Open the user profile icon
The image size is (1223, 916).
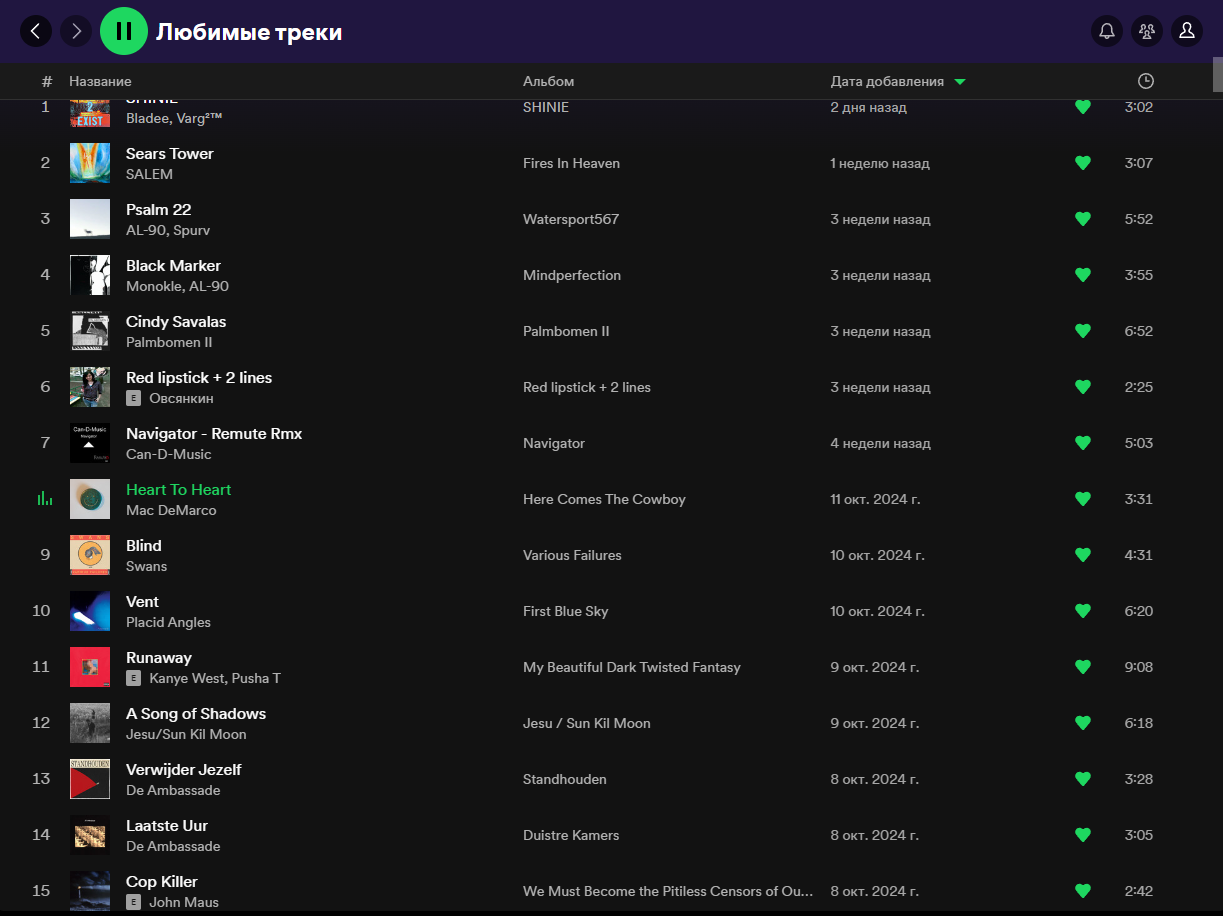[x=1187, y=32]
